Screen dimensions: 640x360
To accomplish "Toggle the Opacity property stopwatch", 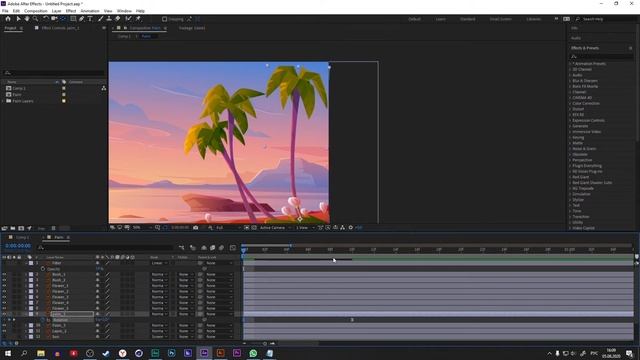I will coord(43,269).
